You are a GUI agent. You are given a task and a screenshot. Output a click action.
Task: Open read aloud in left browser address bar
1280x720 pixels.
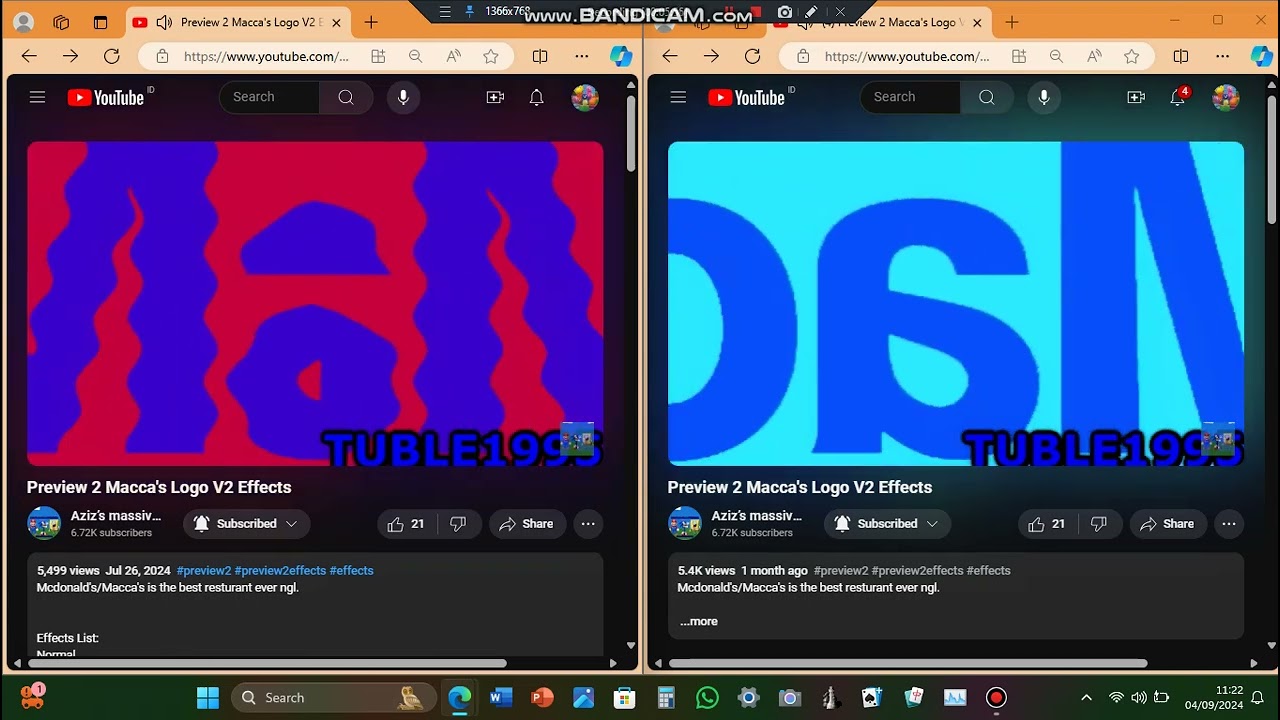[453, 57]
